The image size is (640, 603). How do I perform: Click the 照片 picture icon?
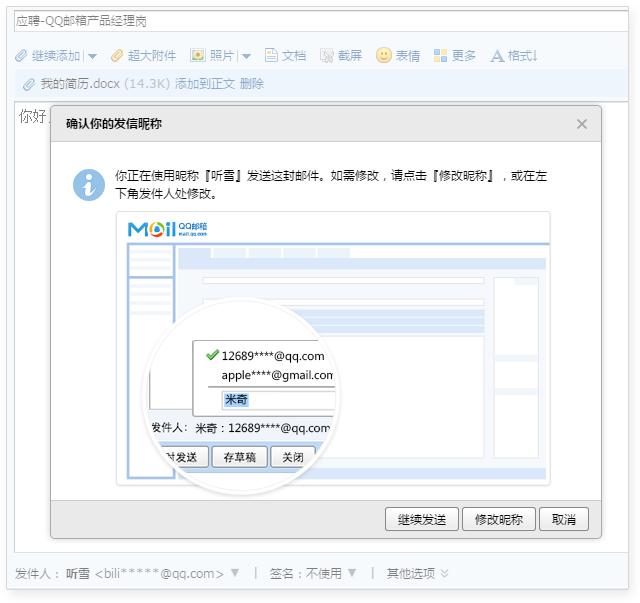[x=198, y=55]
